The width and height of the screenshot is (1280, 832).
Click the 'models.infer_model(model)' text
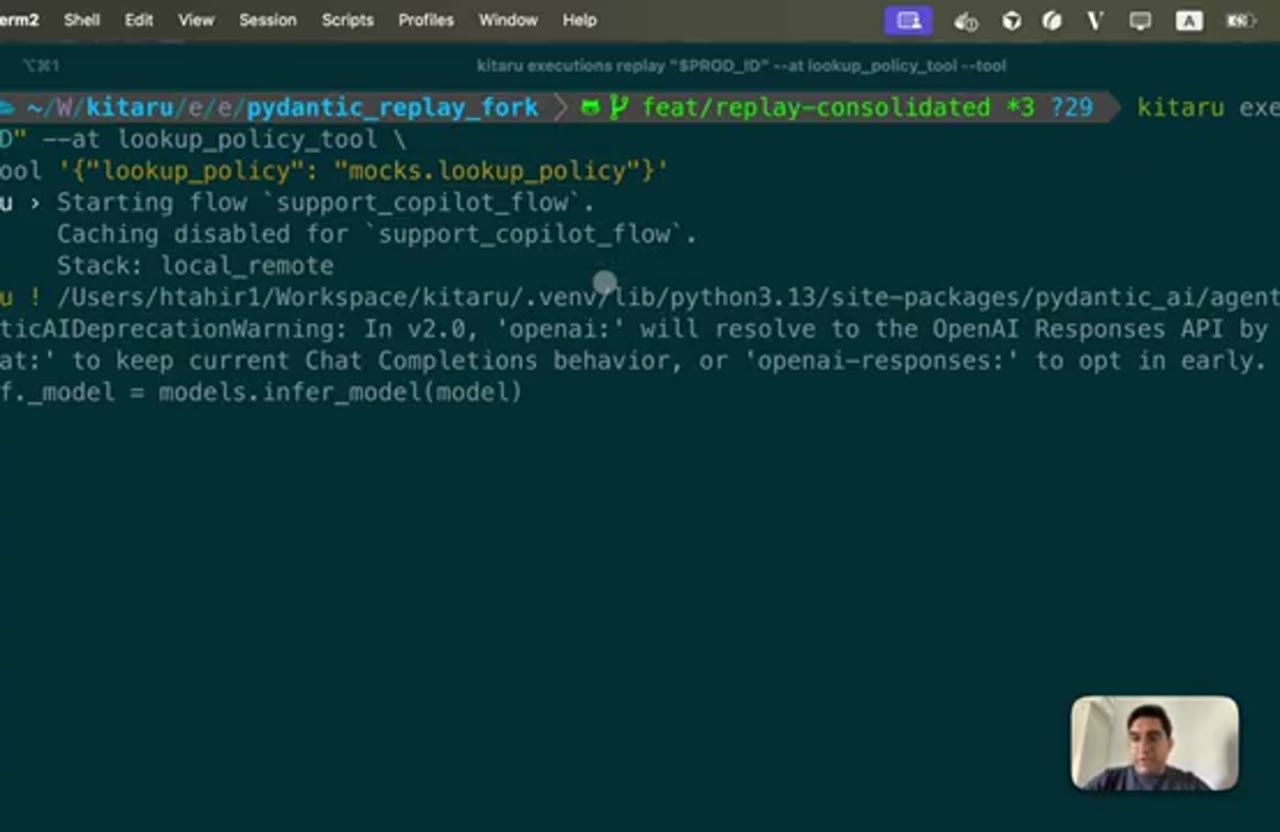point(340,392)
